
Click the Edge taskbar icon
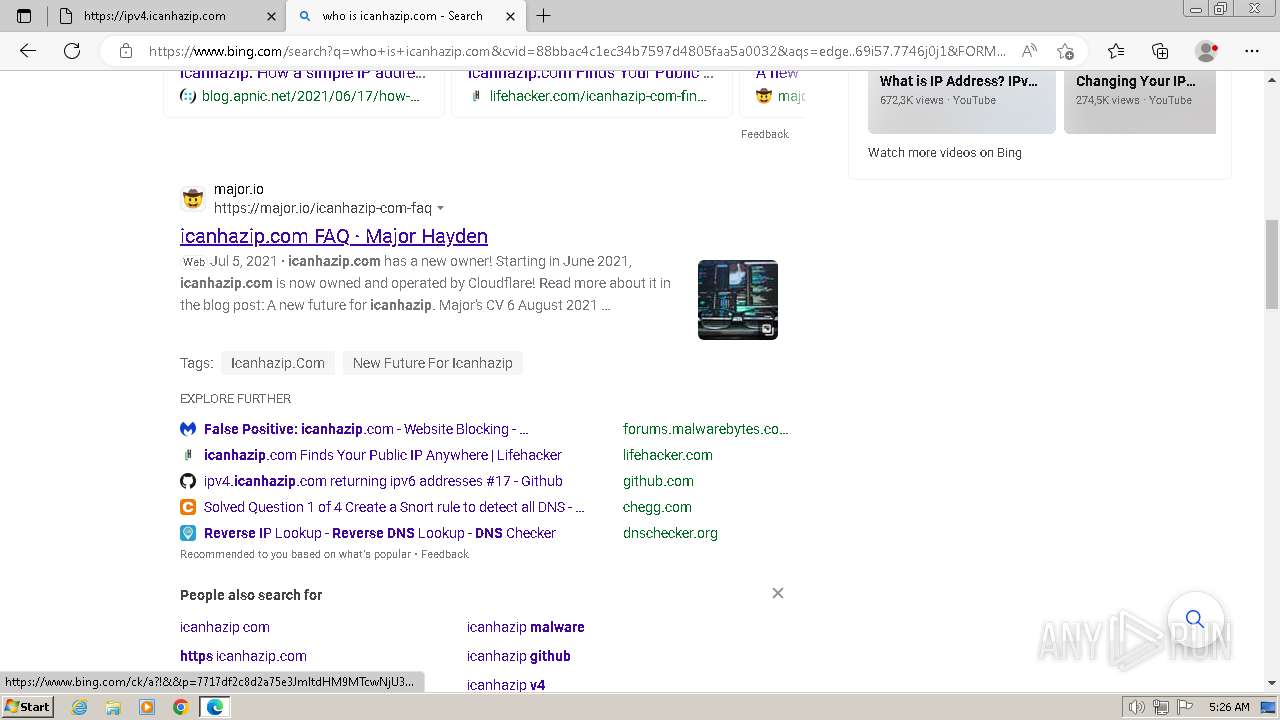coord(215,707)
